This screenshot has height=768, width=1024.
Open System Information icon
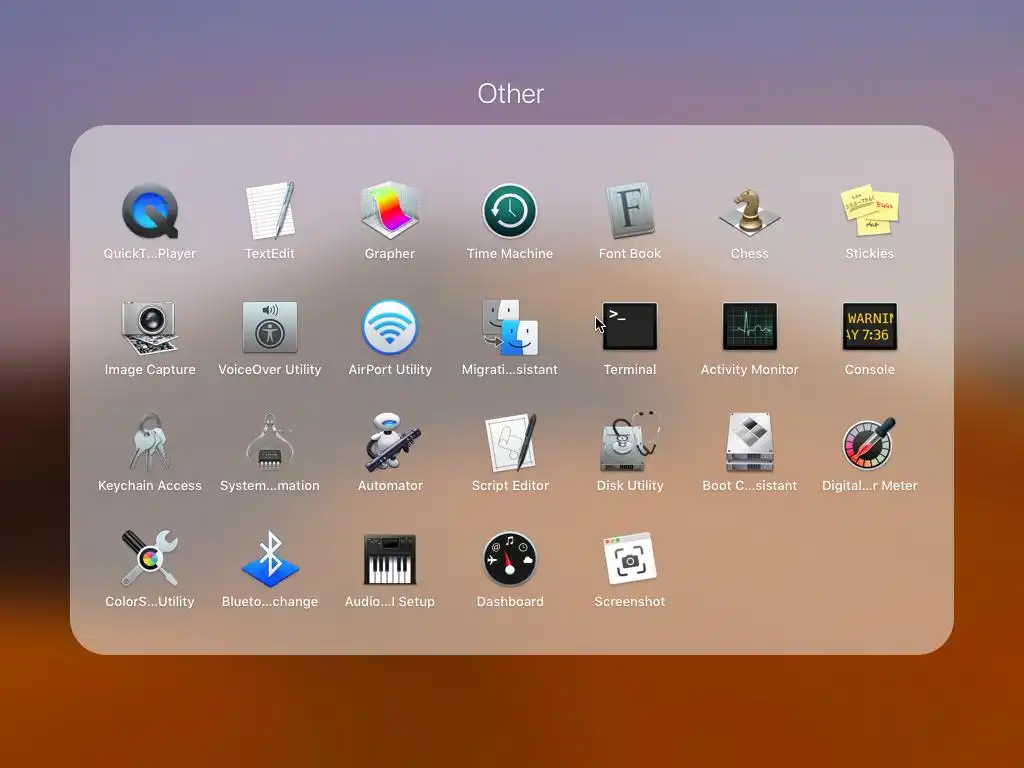tap(270, 443)
